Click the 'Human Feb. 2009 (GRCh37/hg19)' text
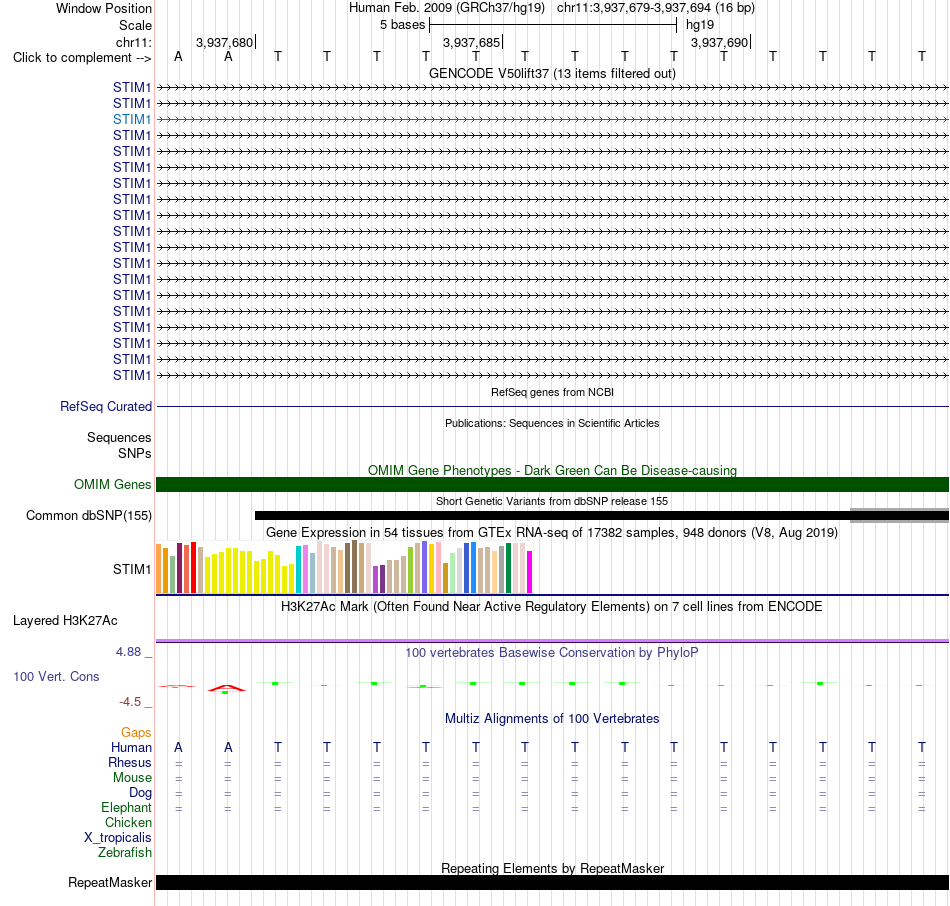 [x=447, y=8]
